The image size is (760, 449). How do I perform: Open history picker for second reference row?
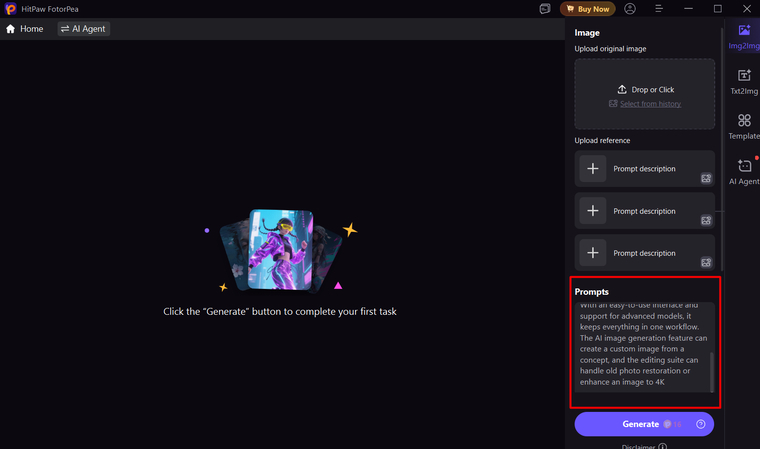pyautogui.click(x=706, y=221)
